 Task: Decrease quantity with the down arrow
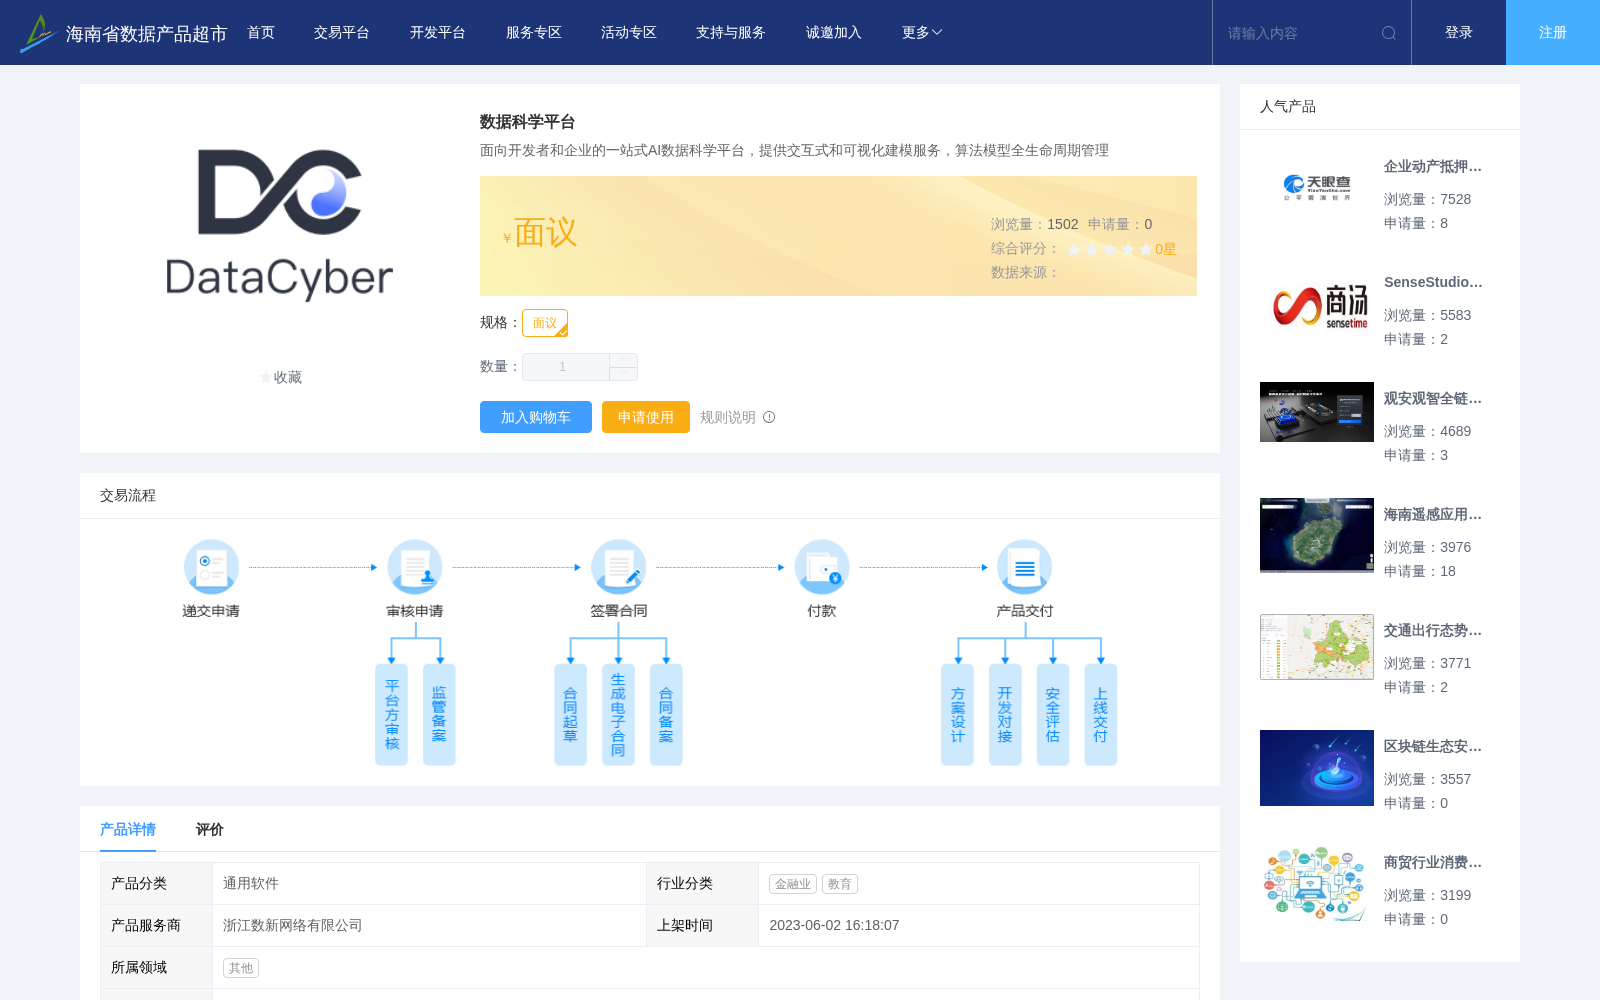tap(623, 373)
